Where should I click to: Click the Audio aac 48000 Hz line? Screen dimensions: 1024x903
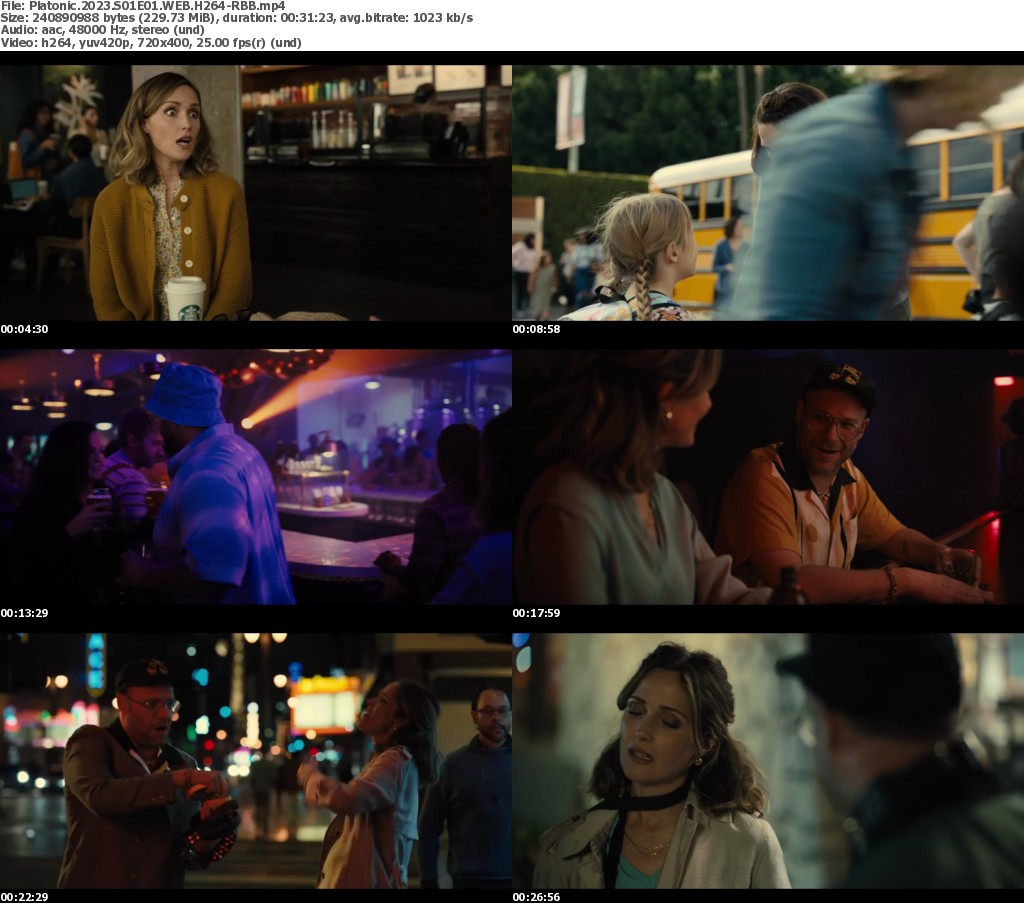tap(103, 30)
